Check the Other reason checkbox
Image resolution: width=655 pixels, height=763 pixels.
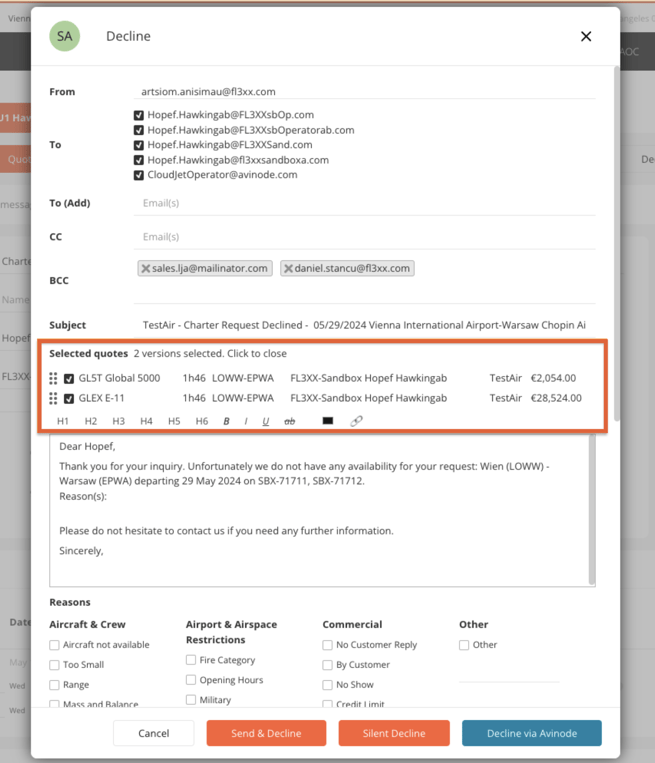pos(464,645)
